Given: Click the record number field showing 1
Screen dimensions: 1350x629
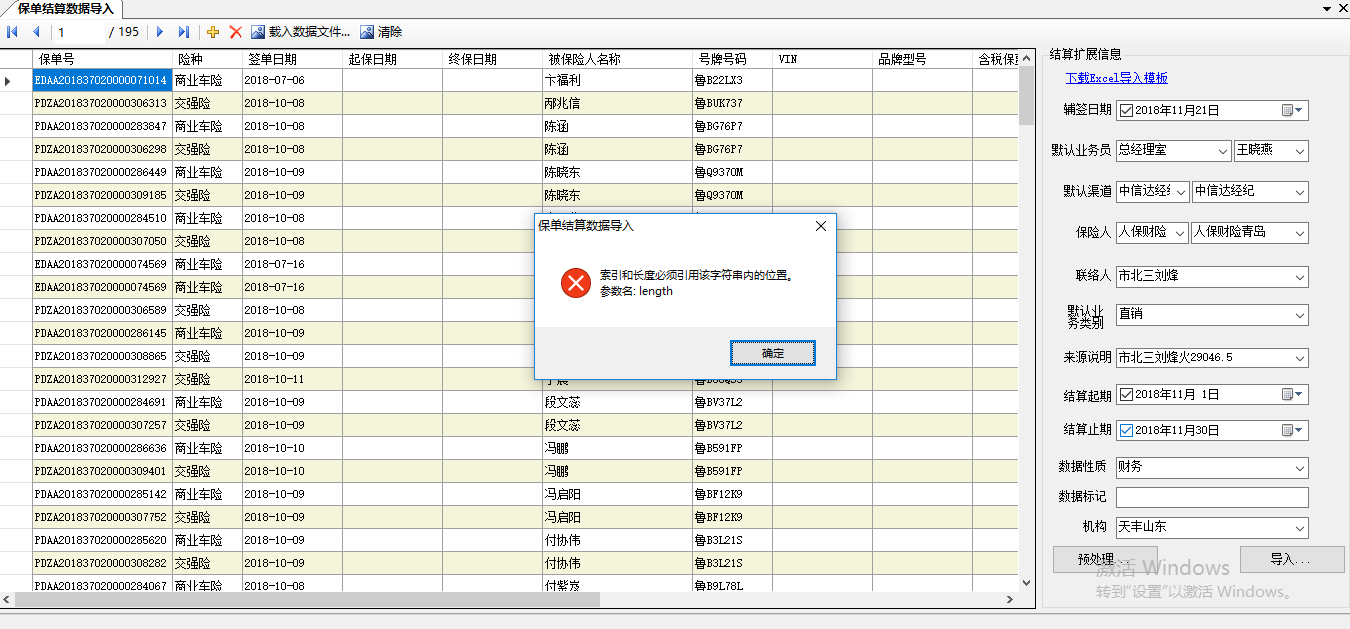Looking at the screenshot, I should click(79, 32).
